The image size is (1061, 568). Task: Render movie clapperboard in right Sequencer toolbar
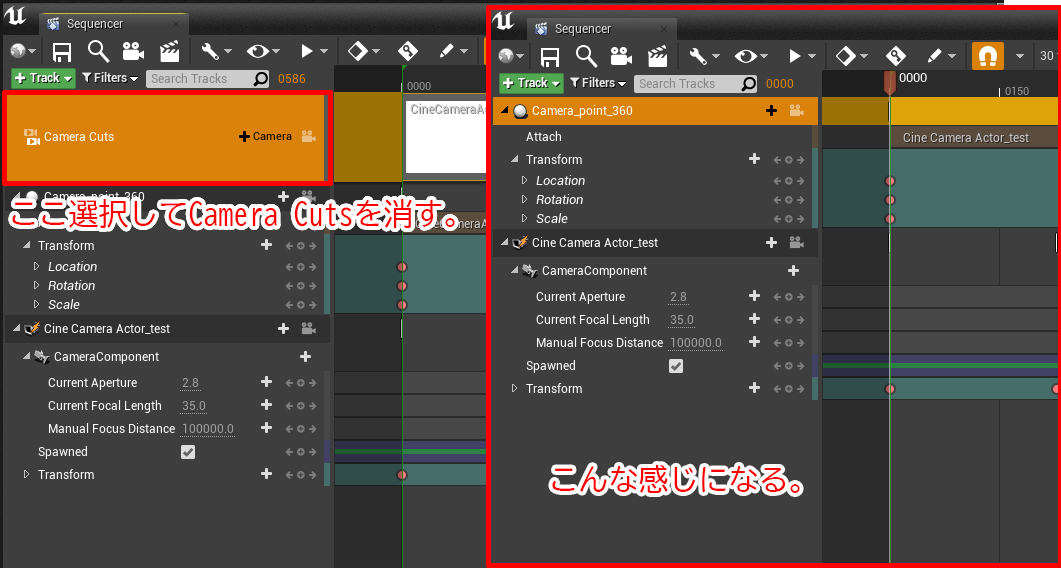[657, 56]
